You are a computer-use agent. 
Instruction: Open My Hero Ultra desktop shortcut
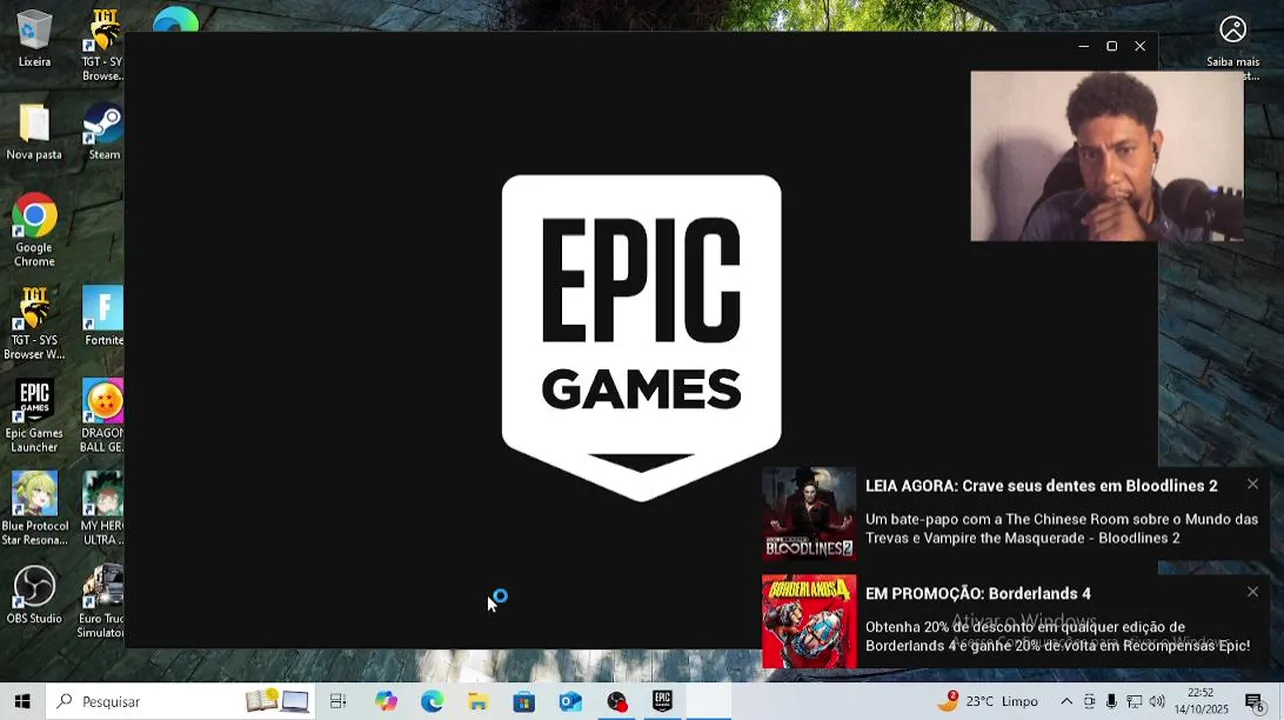tap(103, 510)
